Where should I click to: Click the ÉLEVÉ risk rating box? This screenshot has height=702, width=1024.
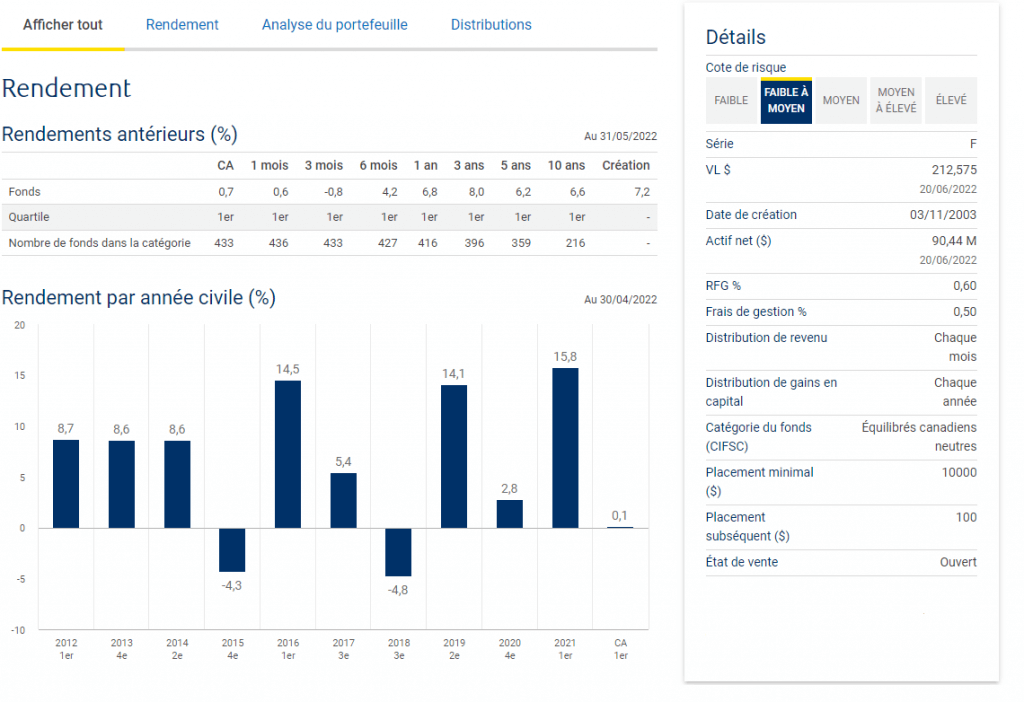[951, 101]
